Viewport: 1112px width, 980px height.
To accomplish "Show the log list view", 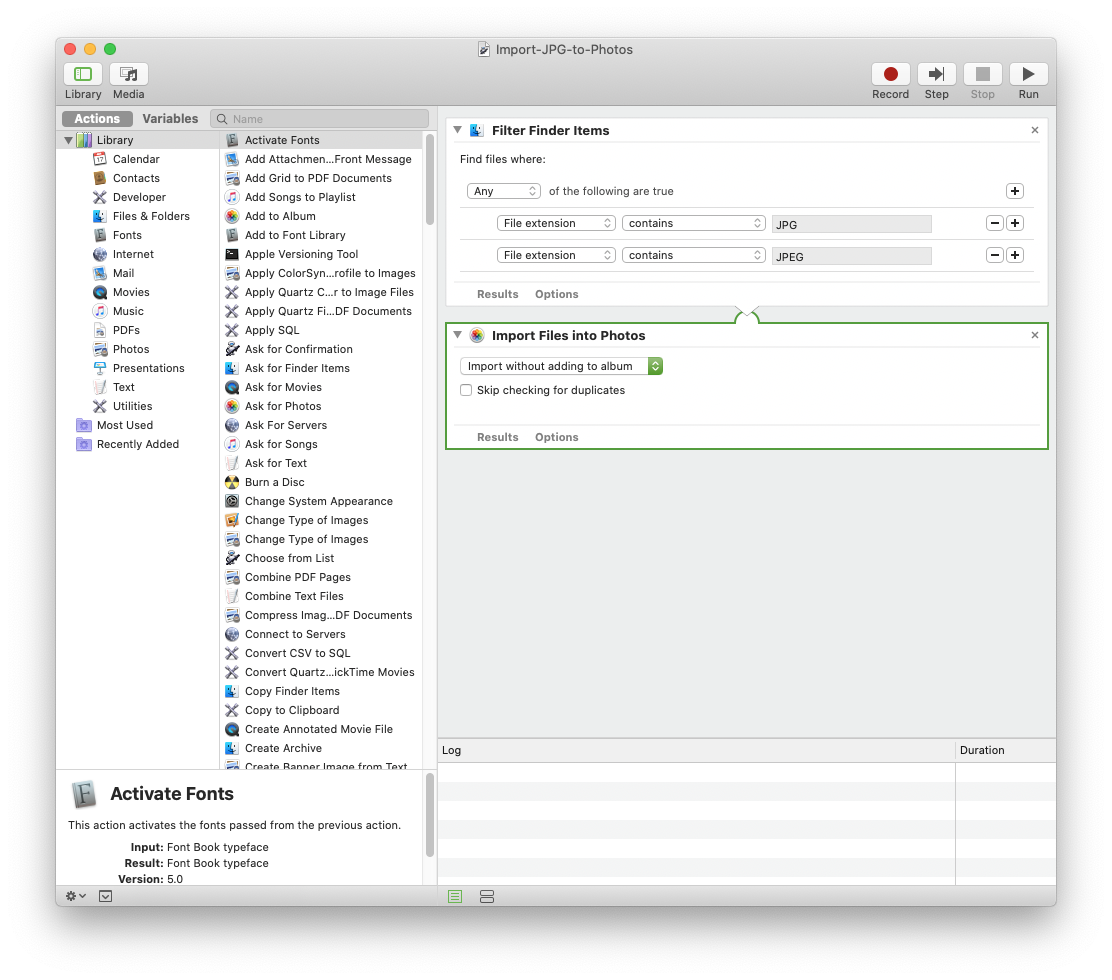I will 455,897.
